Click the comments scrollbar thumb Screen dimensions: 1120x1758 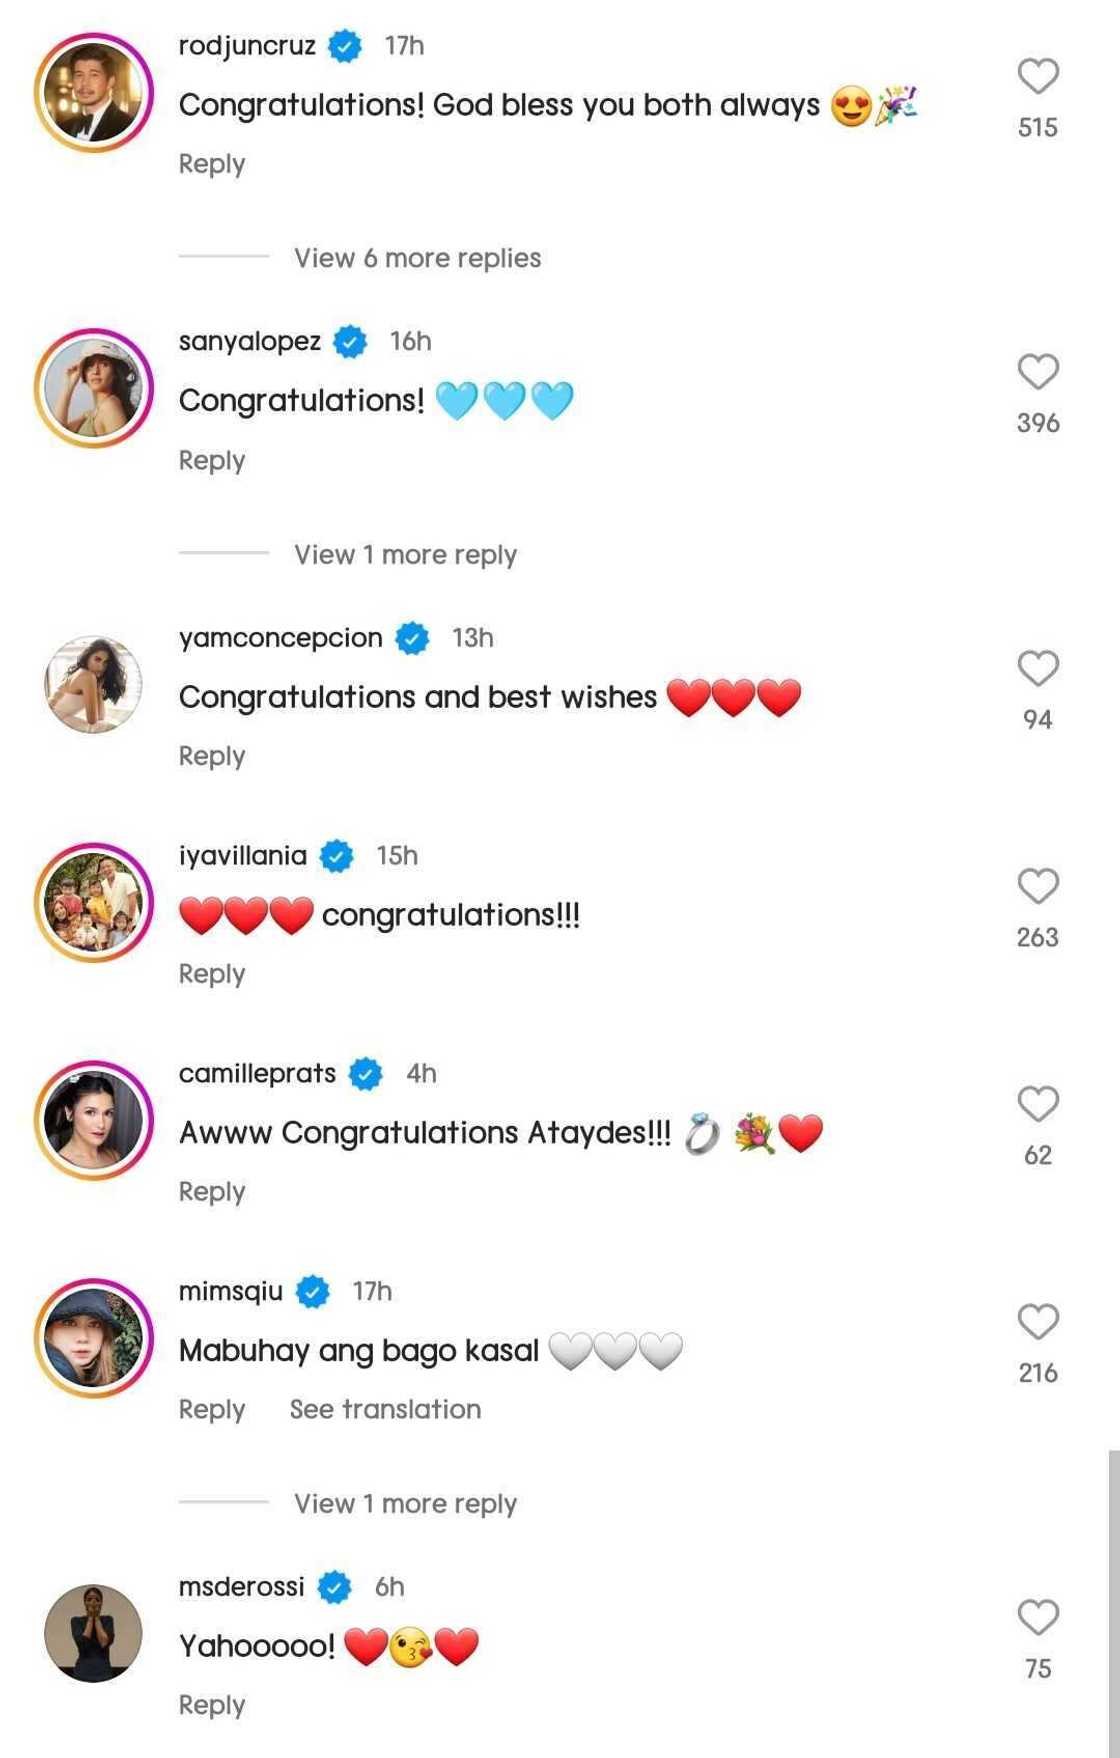click(x=1113, y=1600)
